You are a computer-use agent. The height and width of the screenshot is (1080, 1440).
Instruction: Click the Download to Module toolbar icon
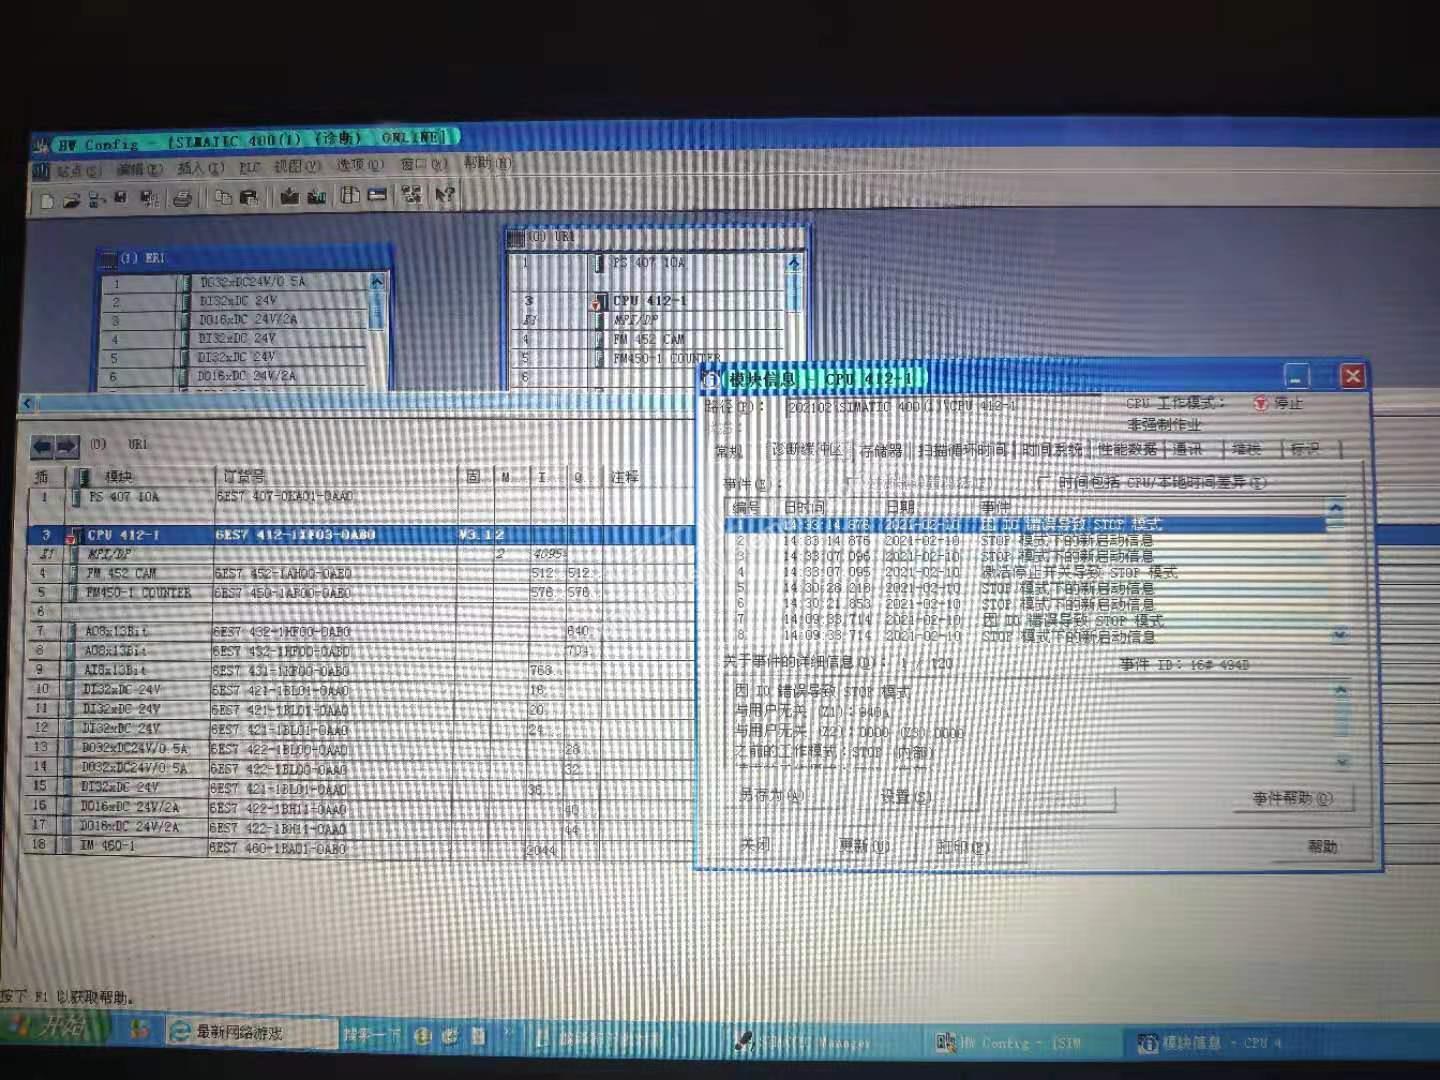290,197
